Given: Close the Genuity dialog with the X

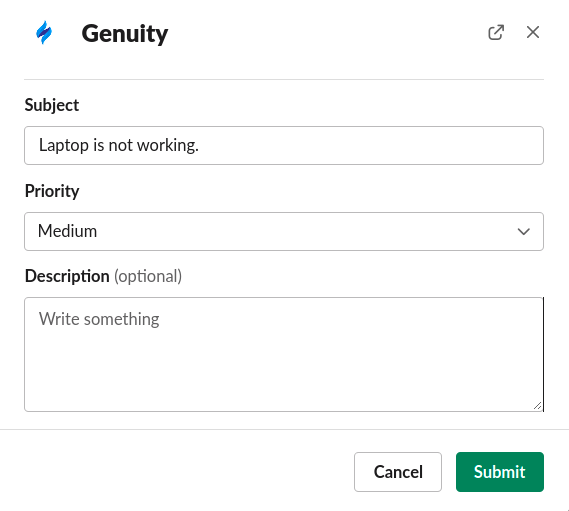Looking at the screenshot, I should 533,32.
